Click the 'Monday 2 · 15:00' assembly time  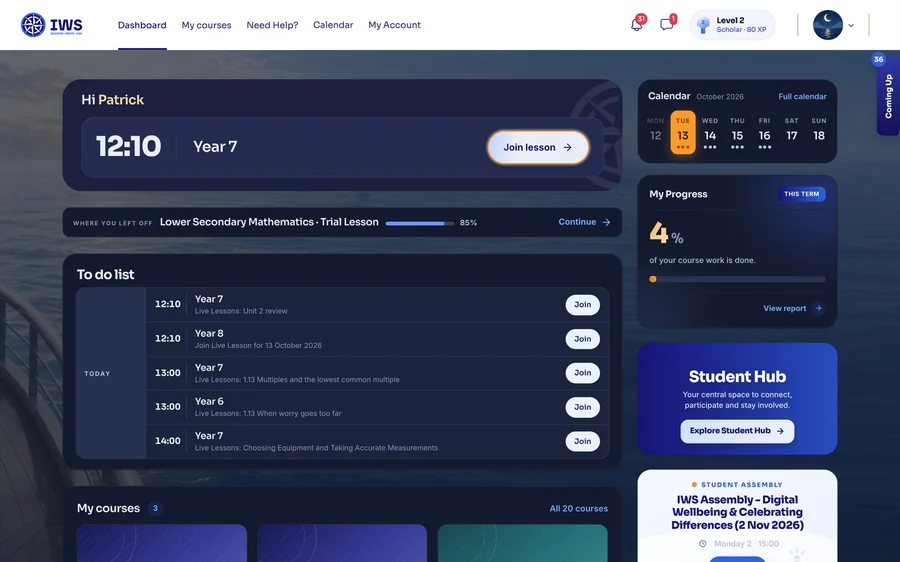pyautogui.click(x=746, y=544)
